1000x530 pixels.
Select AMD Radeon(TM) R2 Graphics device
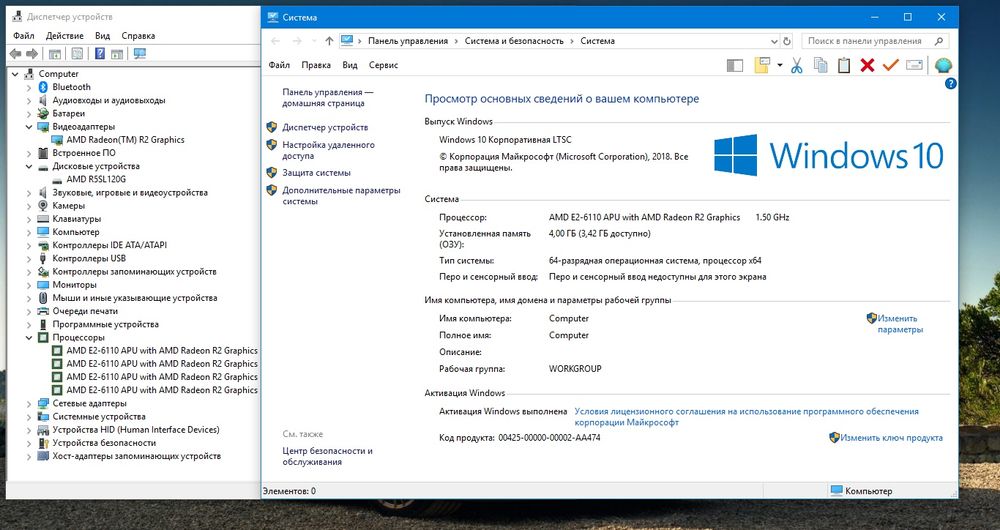125,140
